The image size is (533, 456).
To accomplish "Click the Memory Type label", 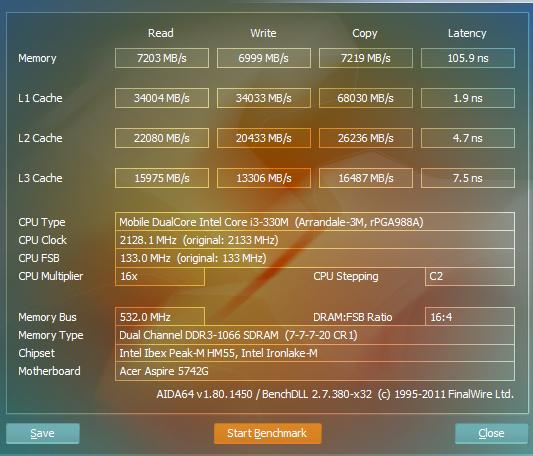I will 51,335.
